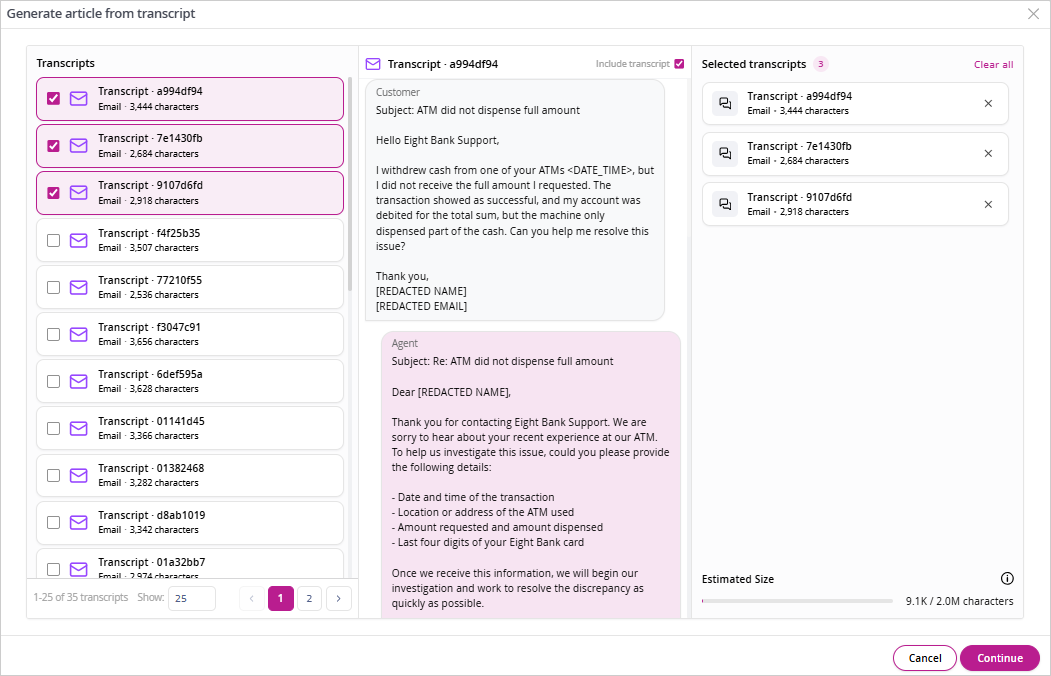Screen dimensions: 1051x676
Task: Click agent reply 'Re: ATM did not dispense' bubble
Action: tap(531, 474)
